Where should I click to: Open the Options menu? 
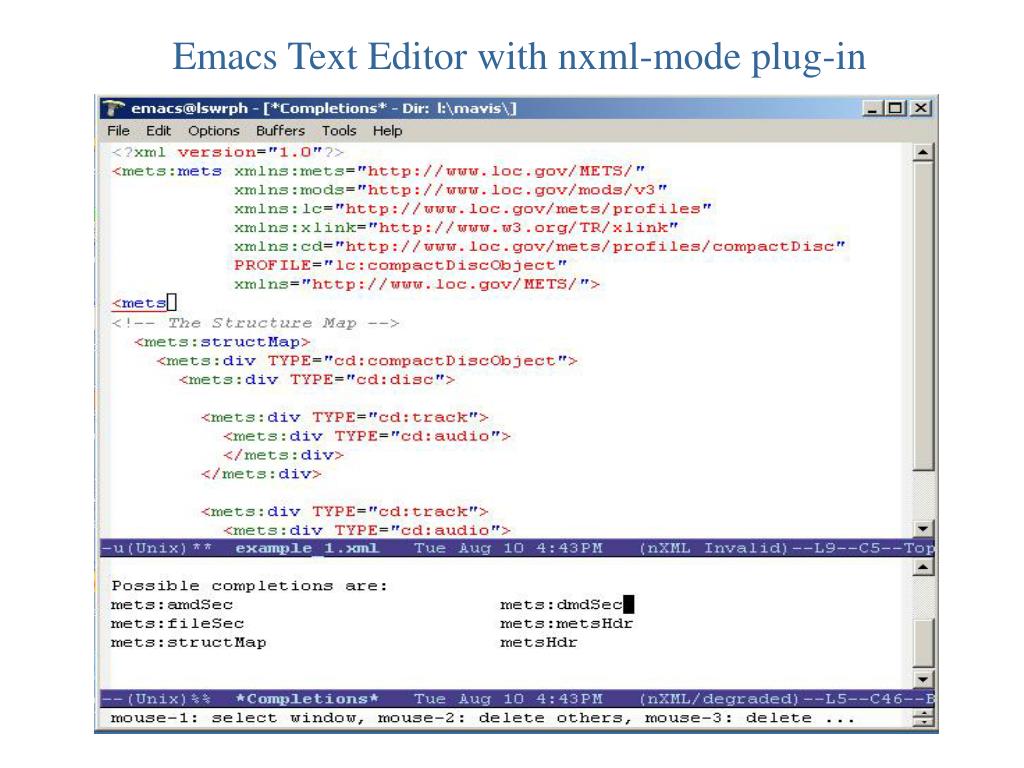(x=214, y=131)
